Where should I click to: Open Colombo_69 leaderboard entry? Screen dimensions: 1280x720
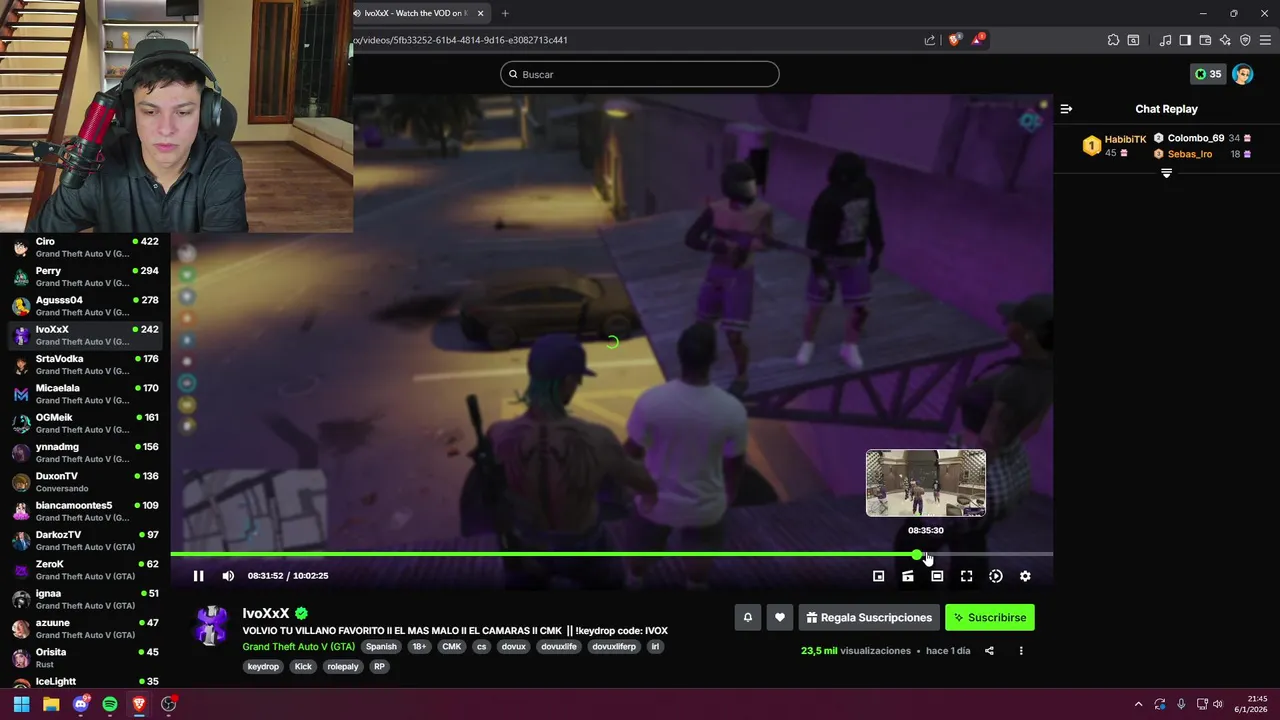[1202, 138]
